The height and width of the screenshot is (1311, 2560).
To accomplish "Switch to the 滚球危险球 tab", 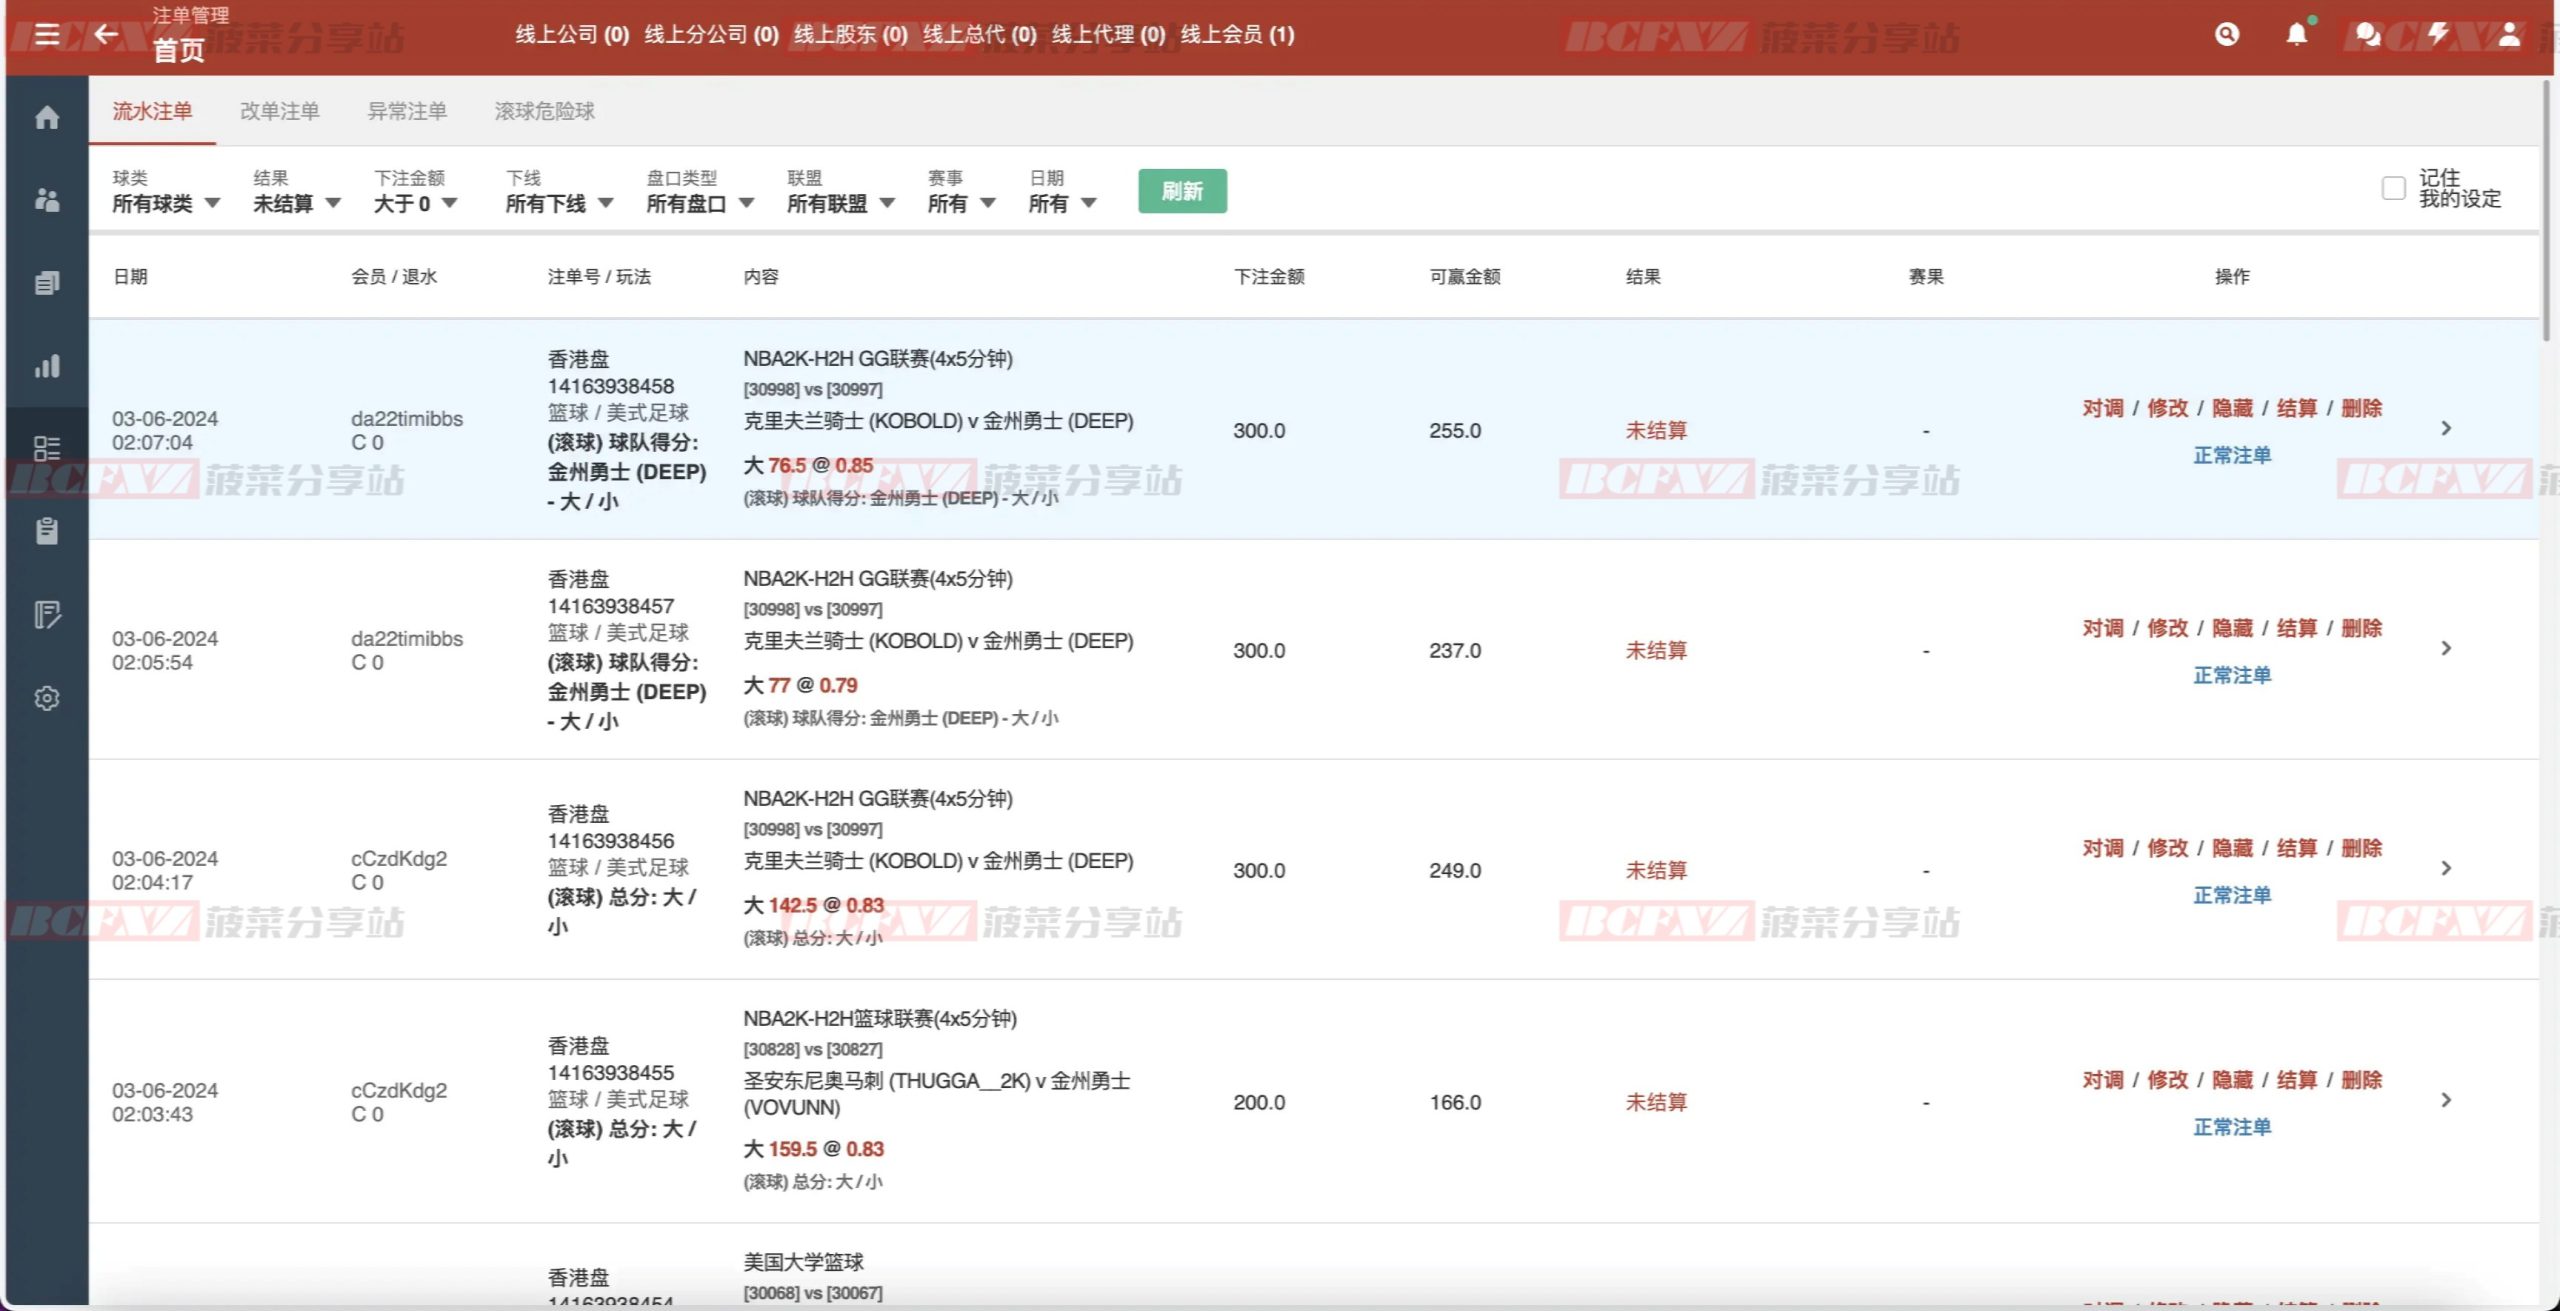I will coord(544,111).
